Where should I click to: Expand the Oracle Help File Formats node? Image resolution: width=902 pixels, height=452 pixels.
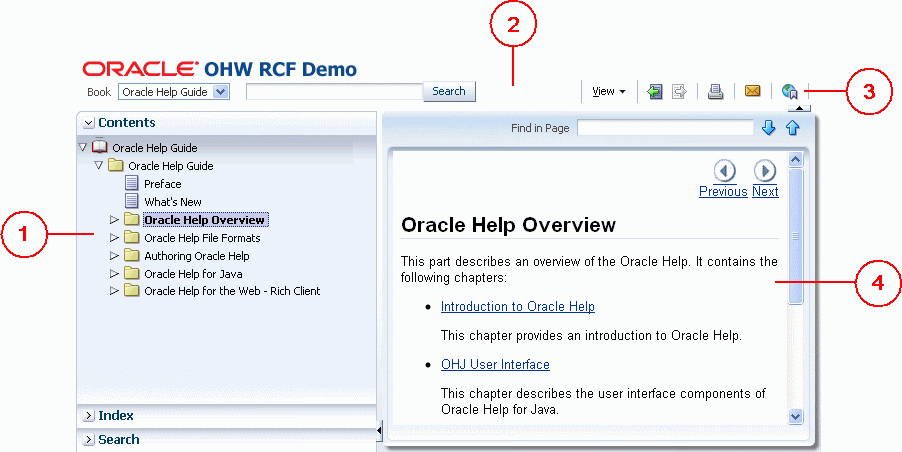(114, 237)
